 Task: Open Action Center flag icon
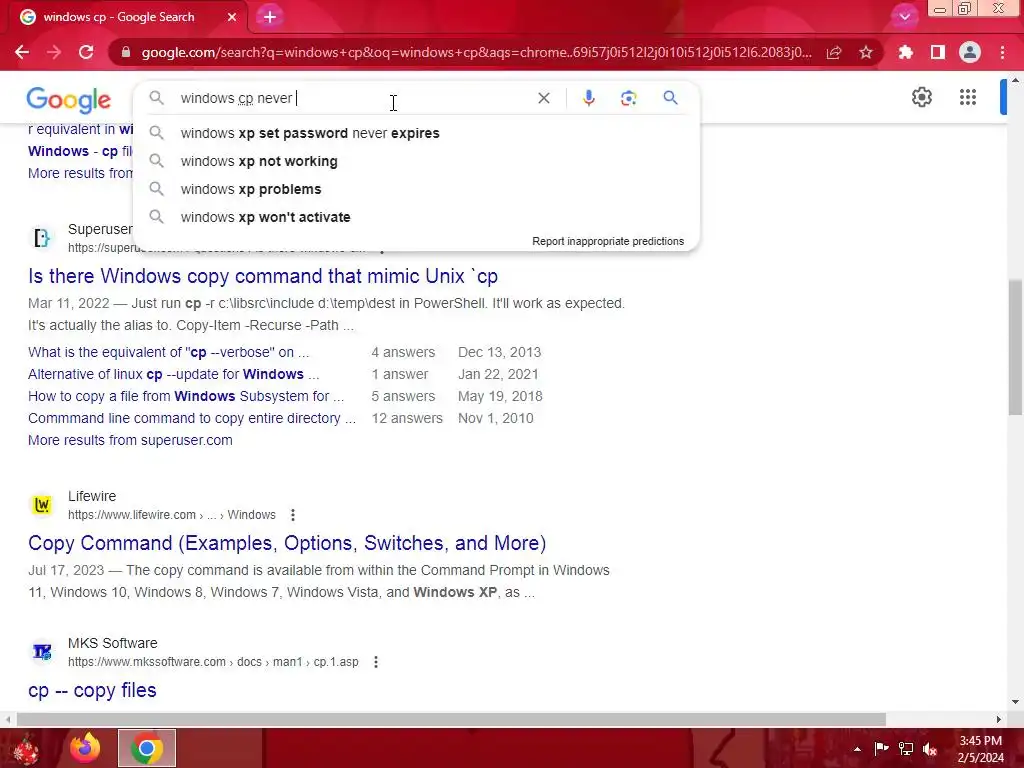tap(881, 748)
